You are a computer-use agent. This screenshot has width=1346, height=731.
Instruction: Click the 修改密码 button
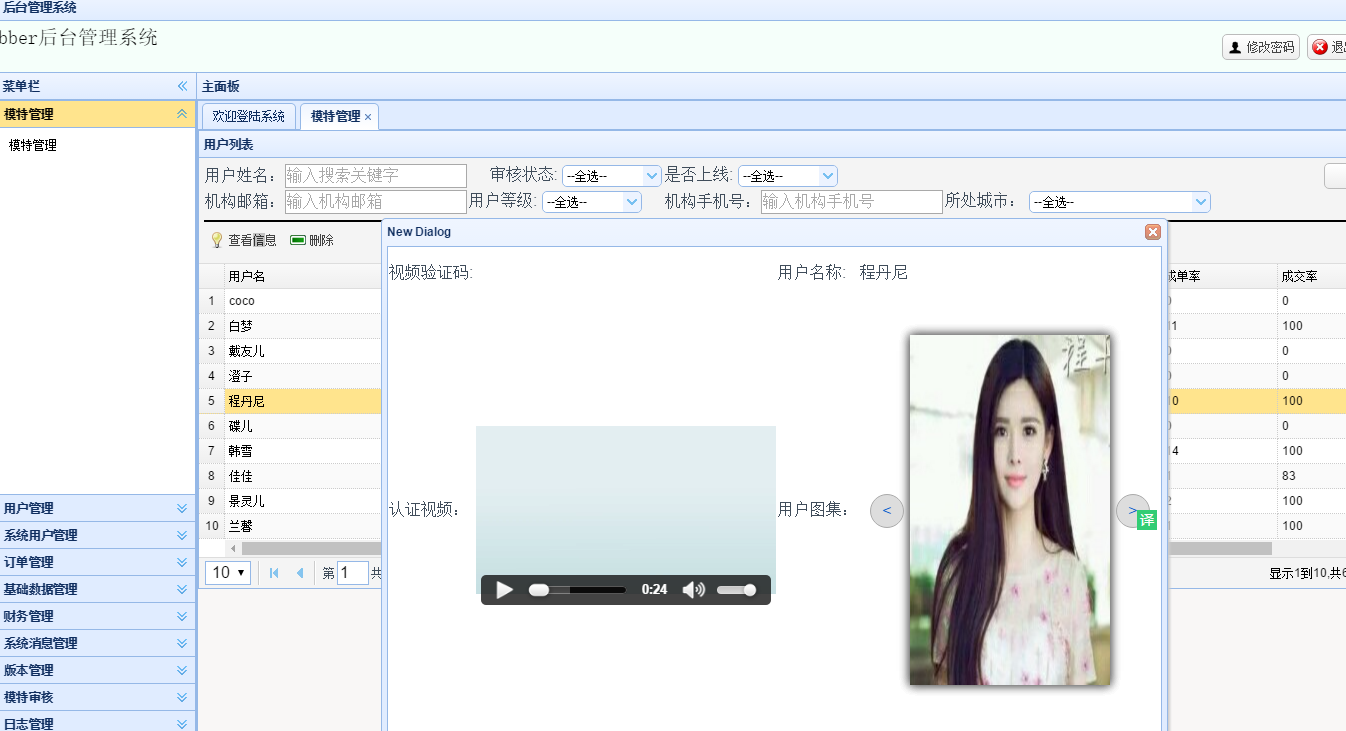click(x=1260, y=47)
